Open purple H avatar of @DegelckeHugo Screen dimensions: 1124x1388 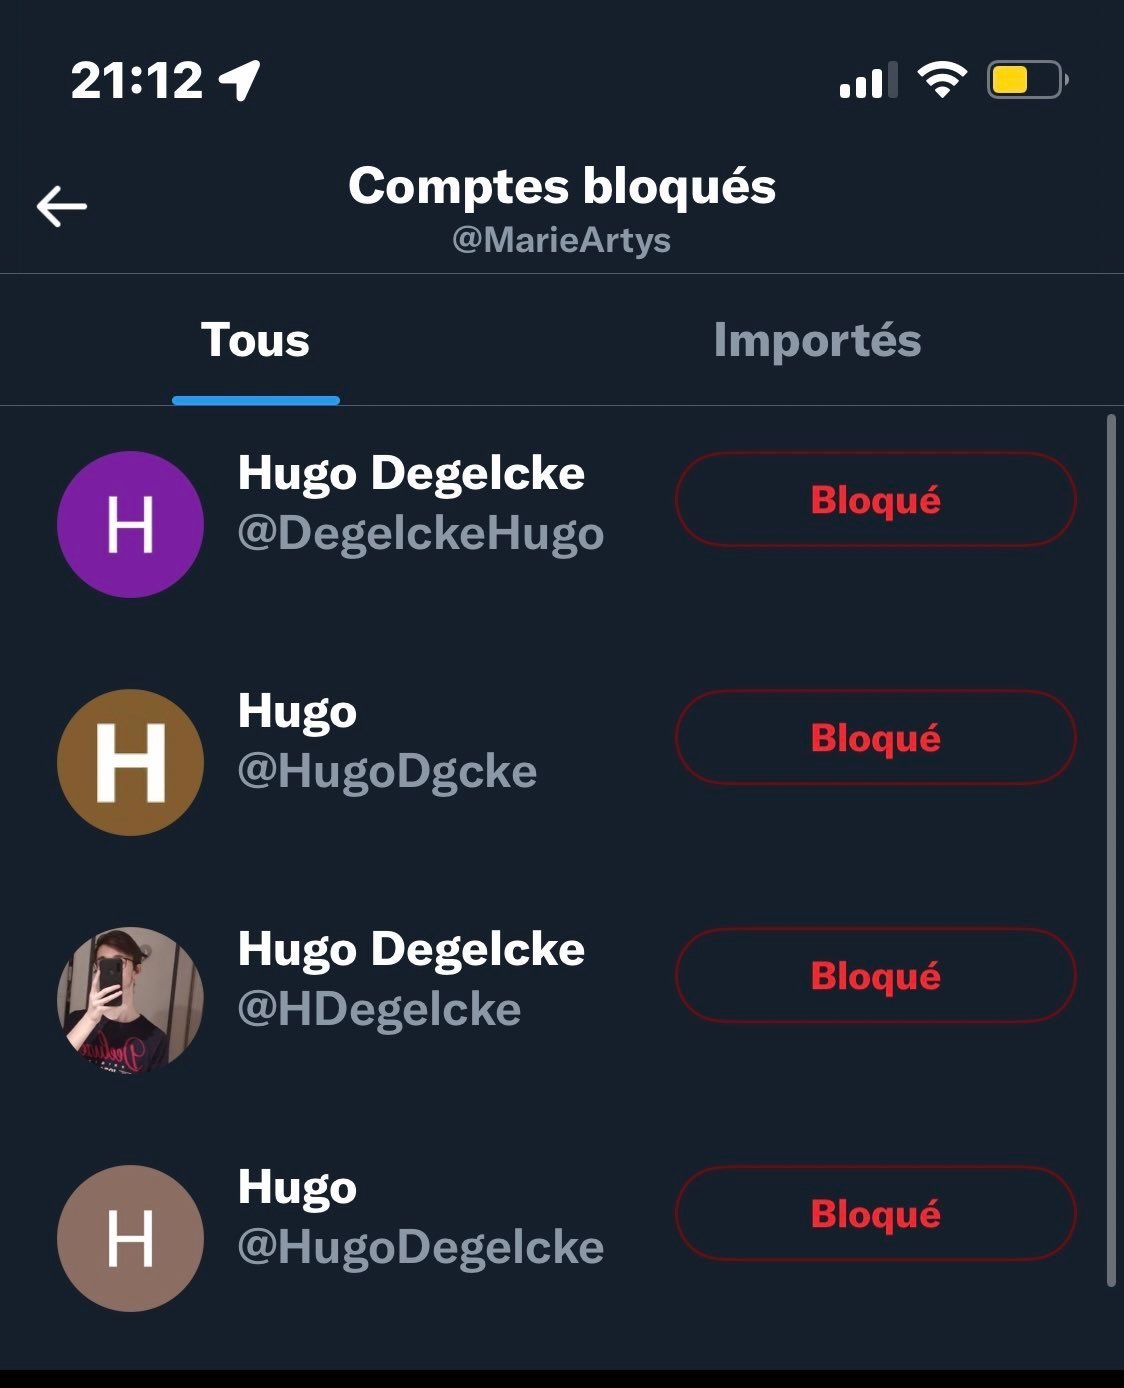pos(131,524)
